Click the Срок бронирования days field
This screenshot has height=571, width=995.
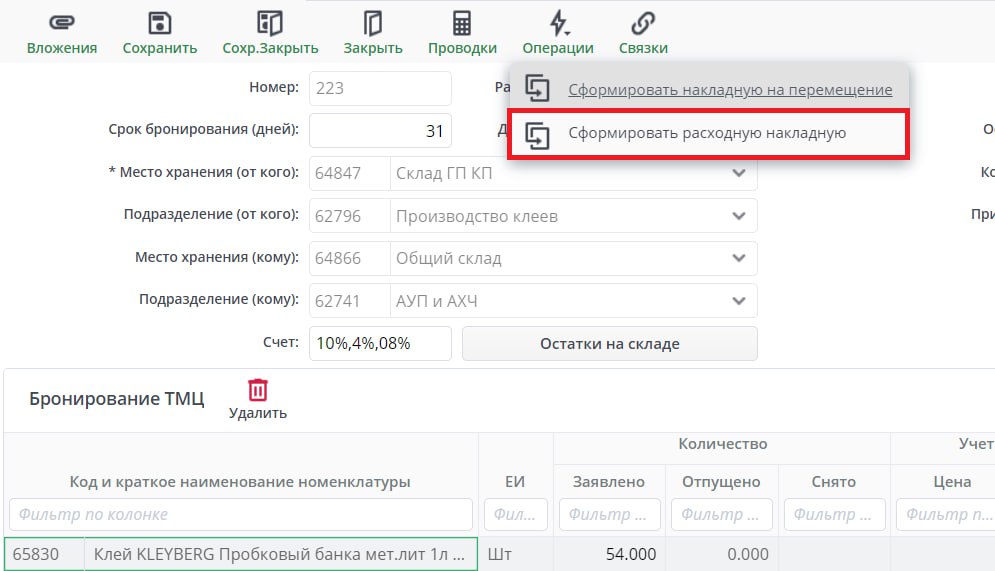(x=380, y=131)
